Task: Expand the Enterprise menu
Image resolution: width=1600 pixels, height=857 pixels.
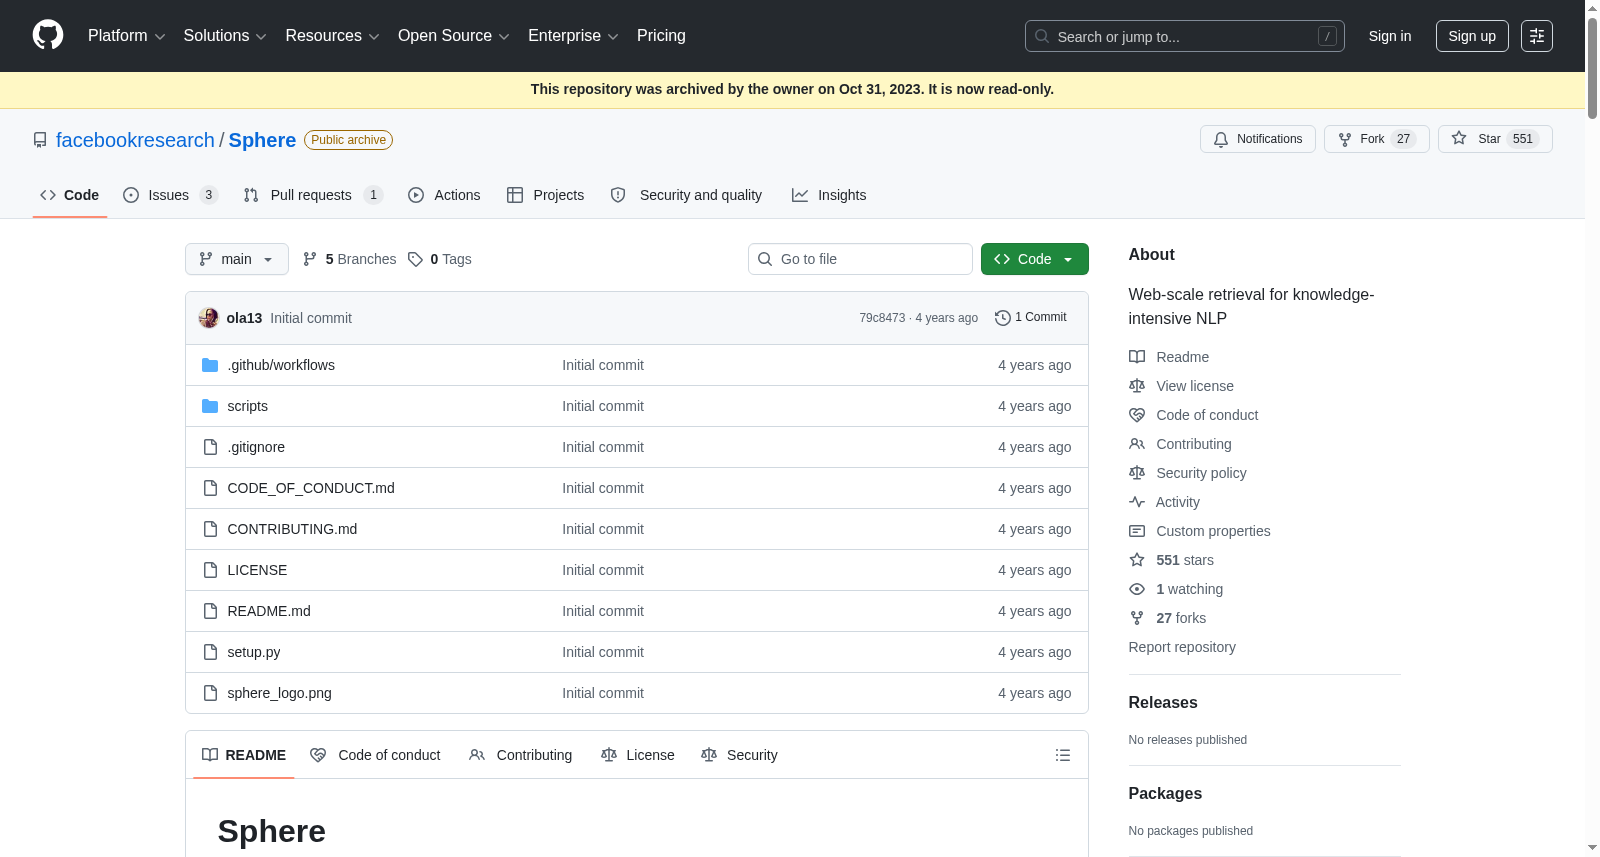Action: [573, 36]
